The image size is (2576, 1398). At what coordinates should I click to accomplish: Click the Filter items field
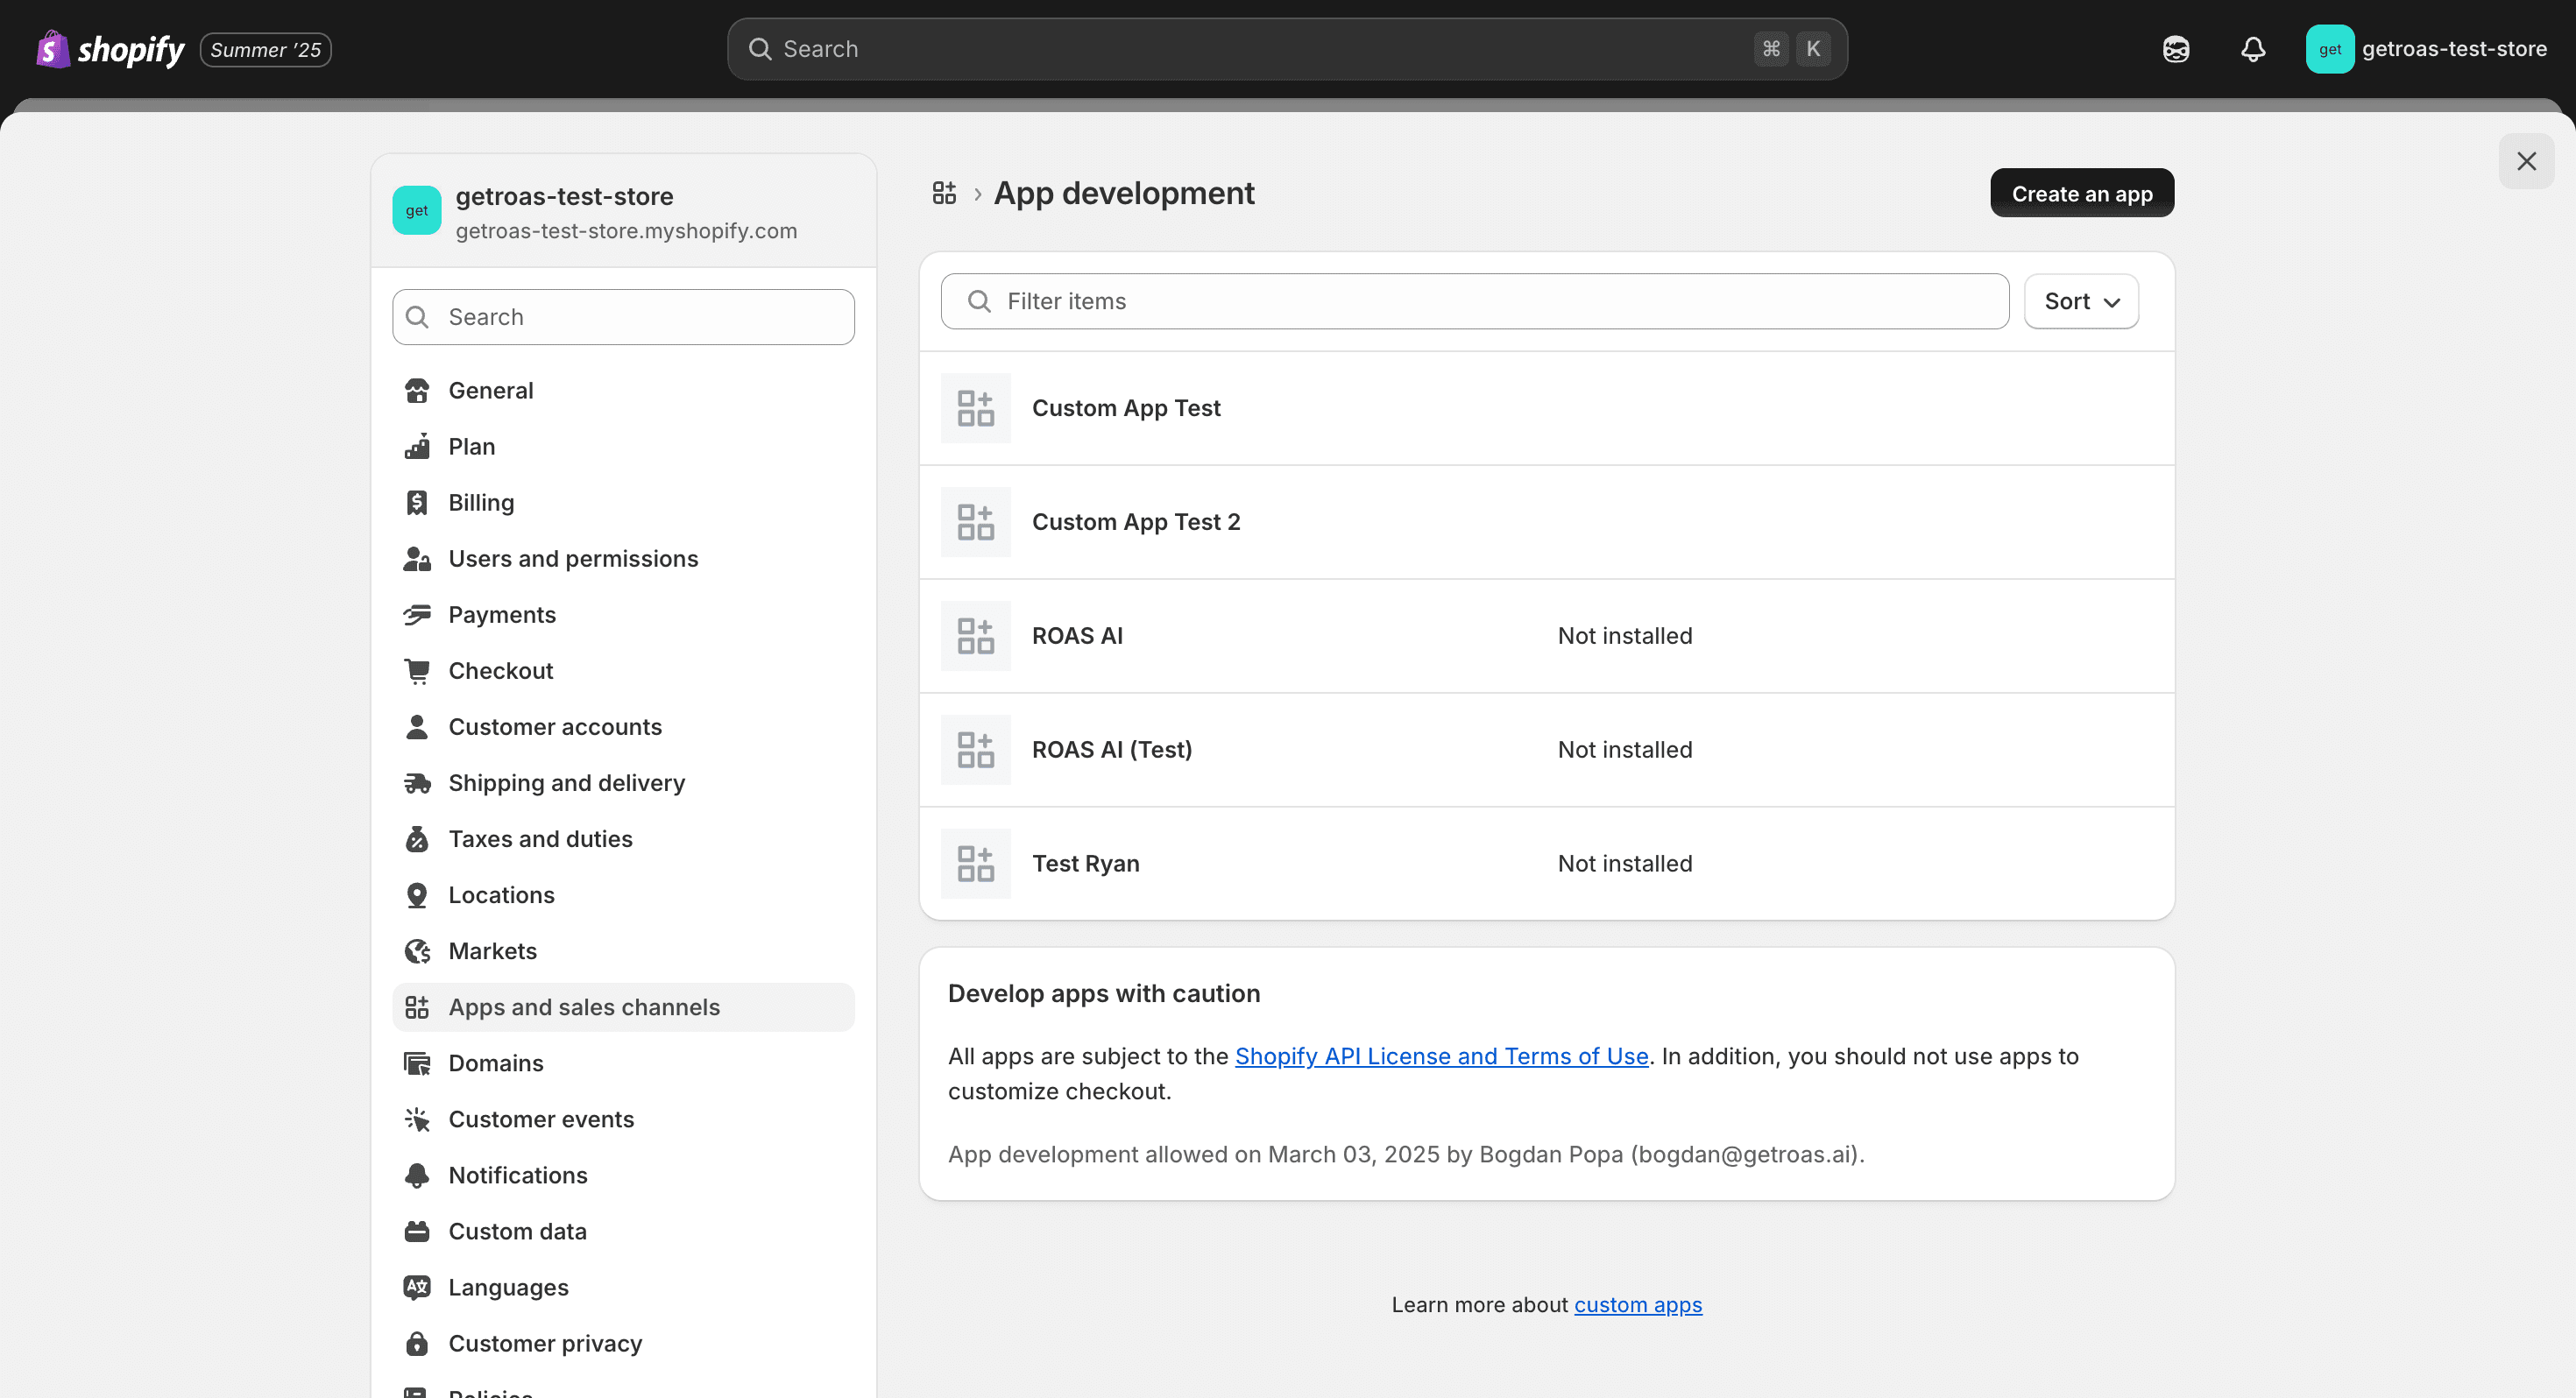[x=1474, y=301]
